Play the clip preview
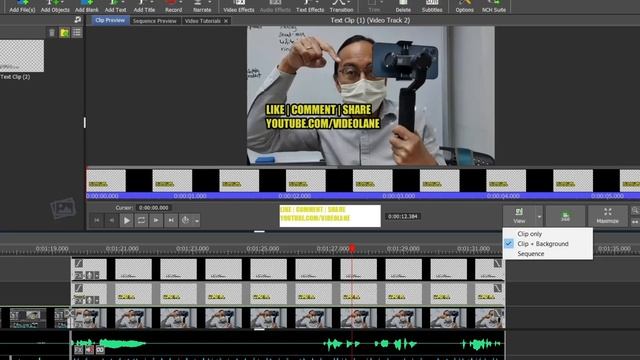The image size is (640, 360). 127,220
